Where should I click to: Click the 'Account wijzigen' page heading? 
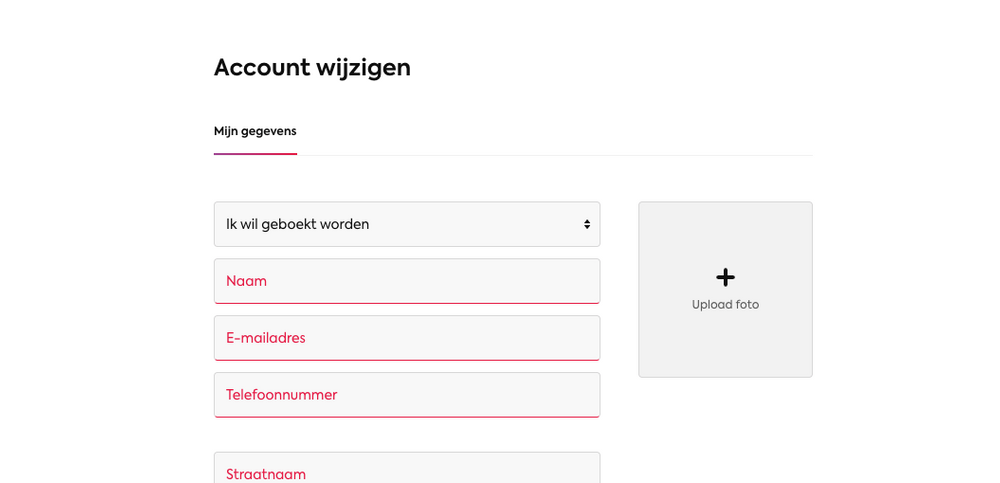point(312,68)
